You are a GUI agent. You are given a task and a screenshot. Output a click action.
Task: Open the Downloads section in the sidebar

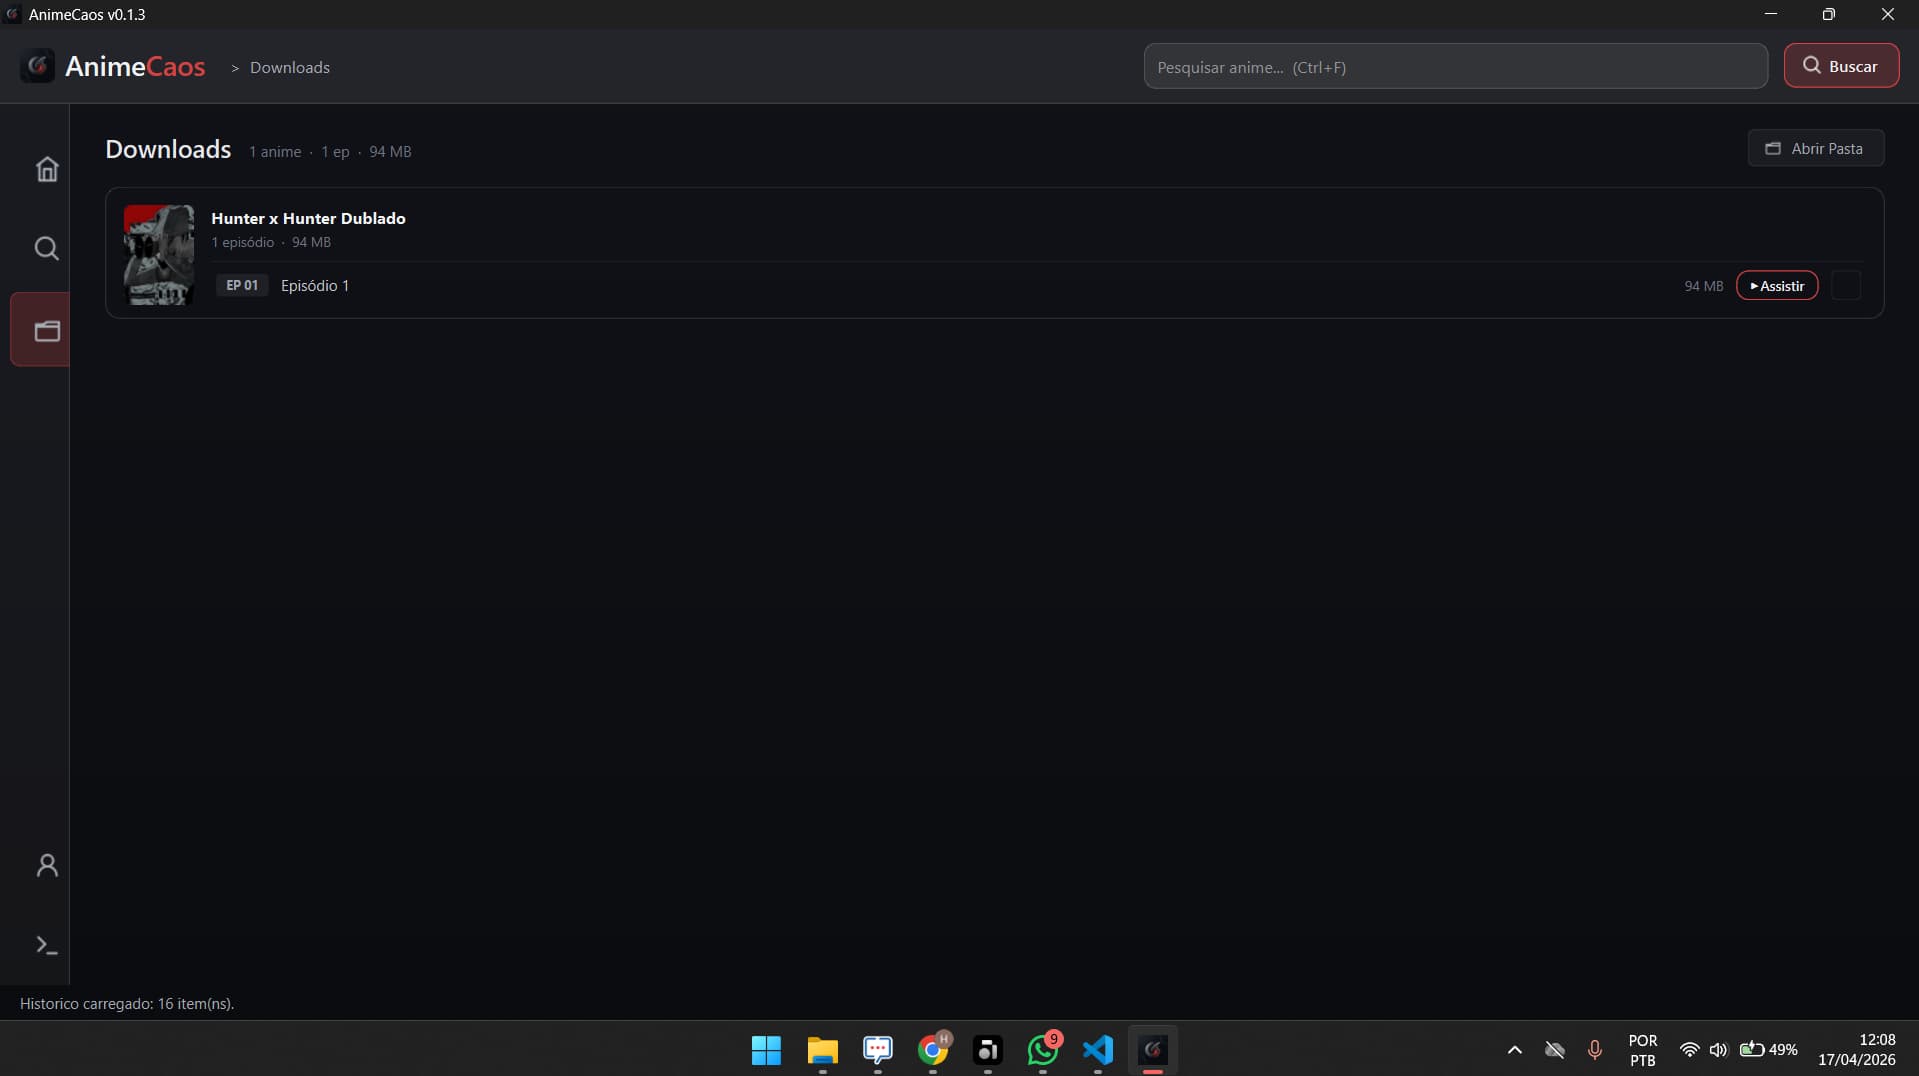46,330
